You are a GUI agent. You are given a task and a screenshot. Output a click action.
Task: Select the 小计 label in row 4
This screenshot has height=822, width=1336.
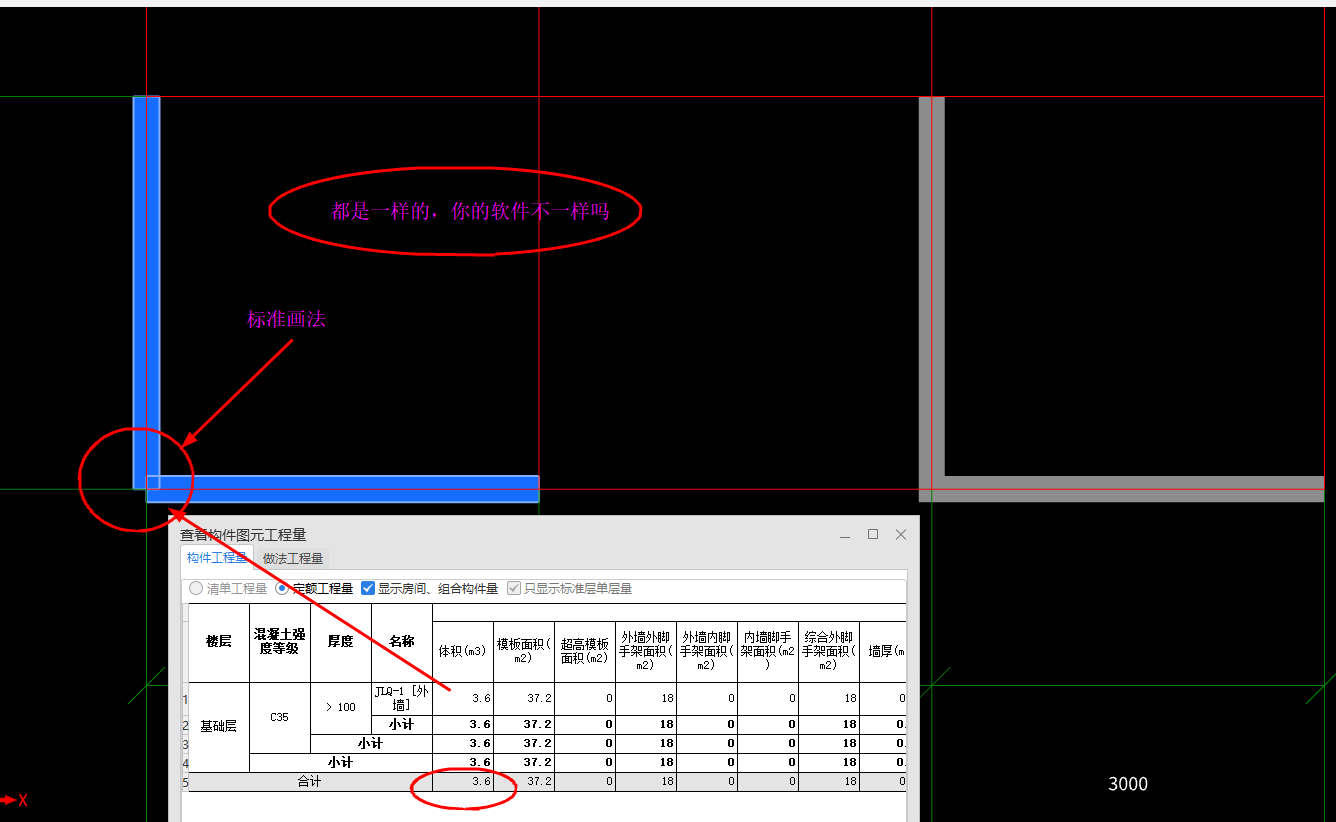(x=341, y=762)
